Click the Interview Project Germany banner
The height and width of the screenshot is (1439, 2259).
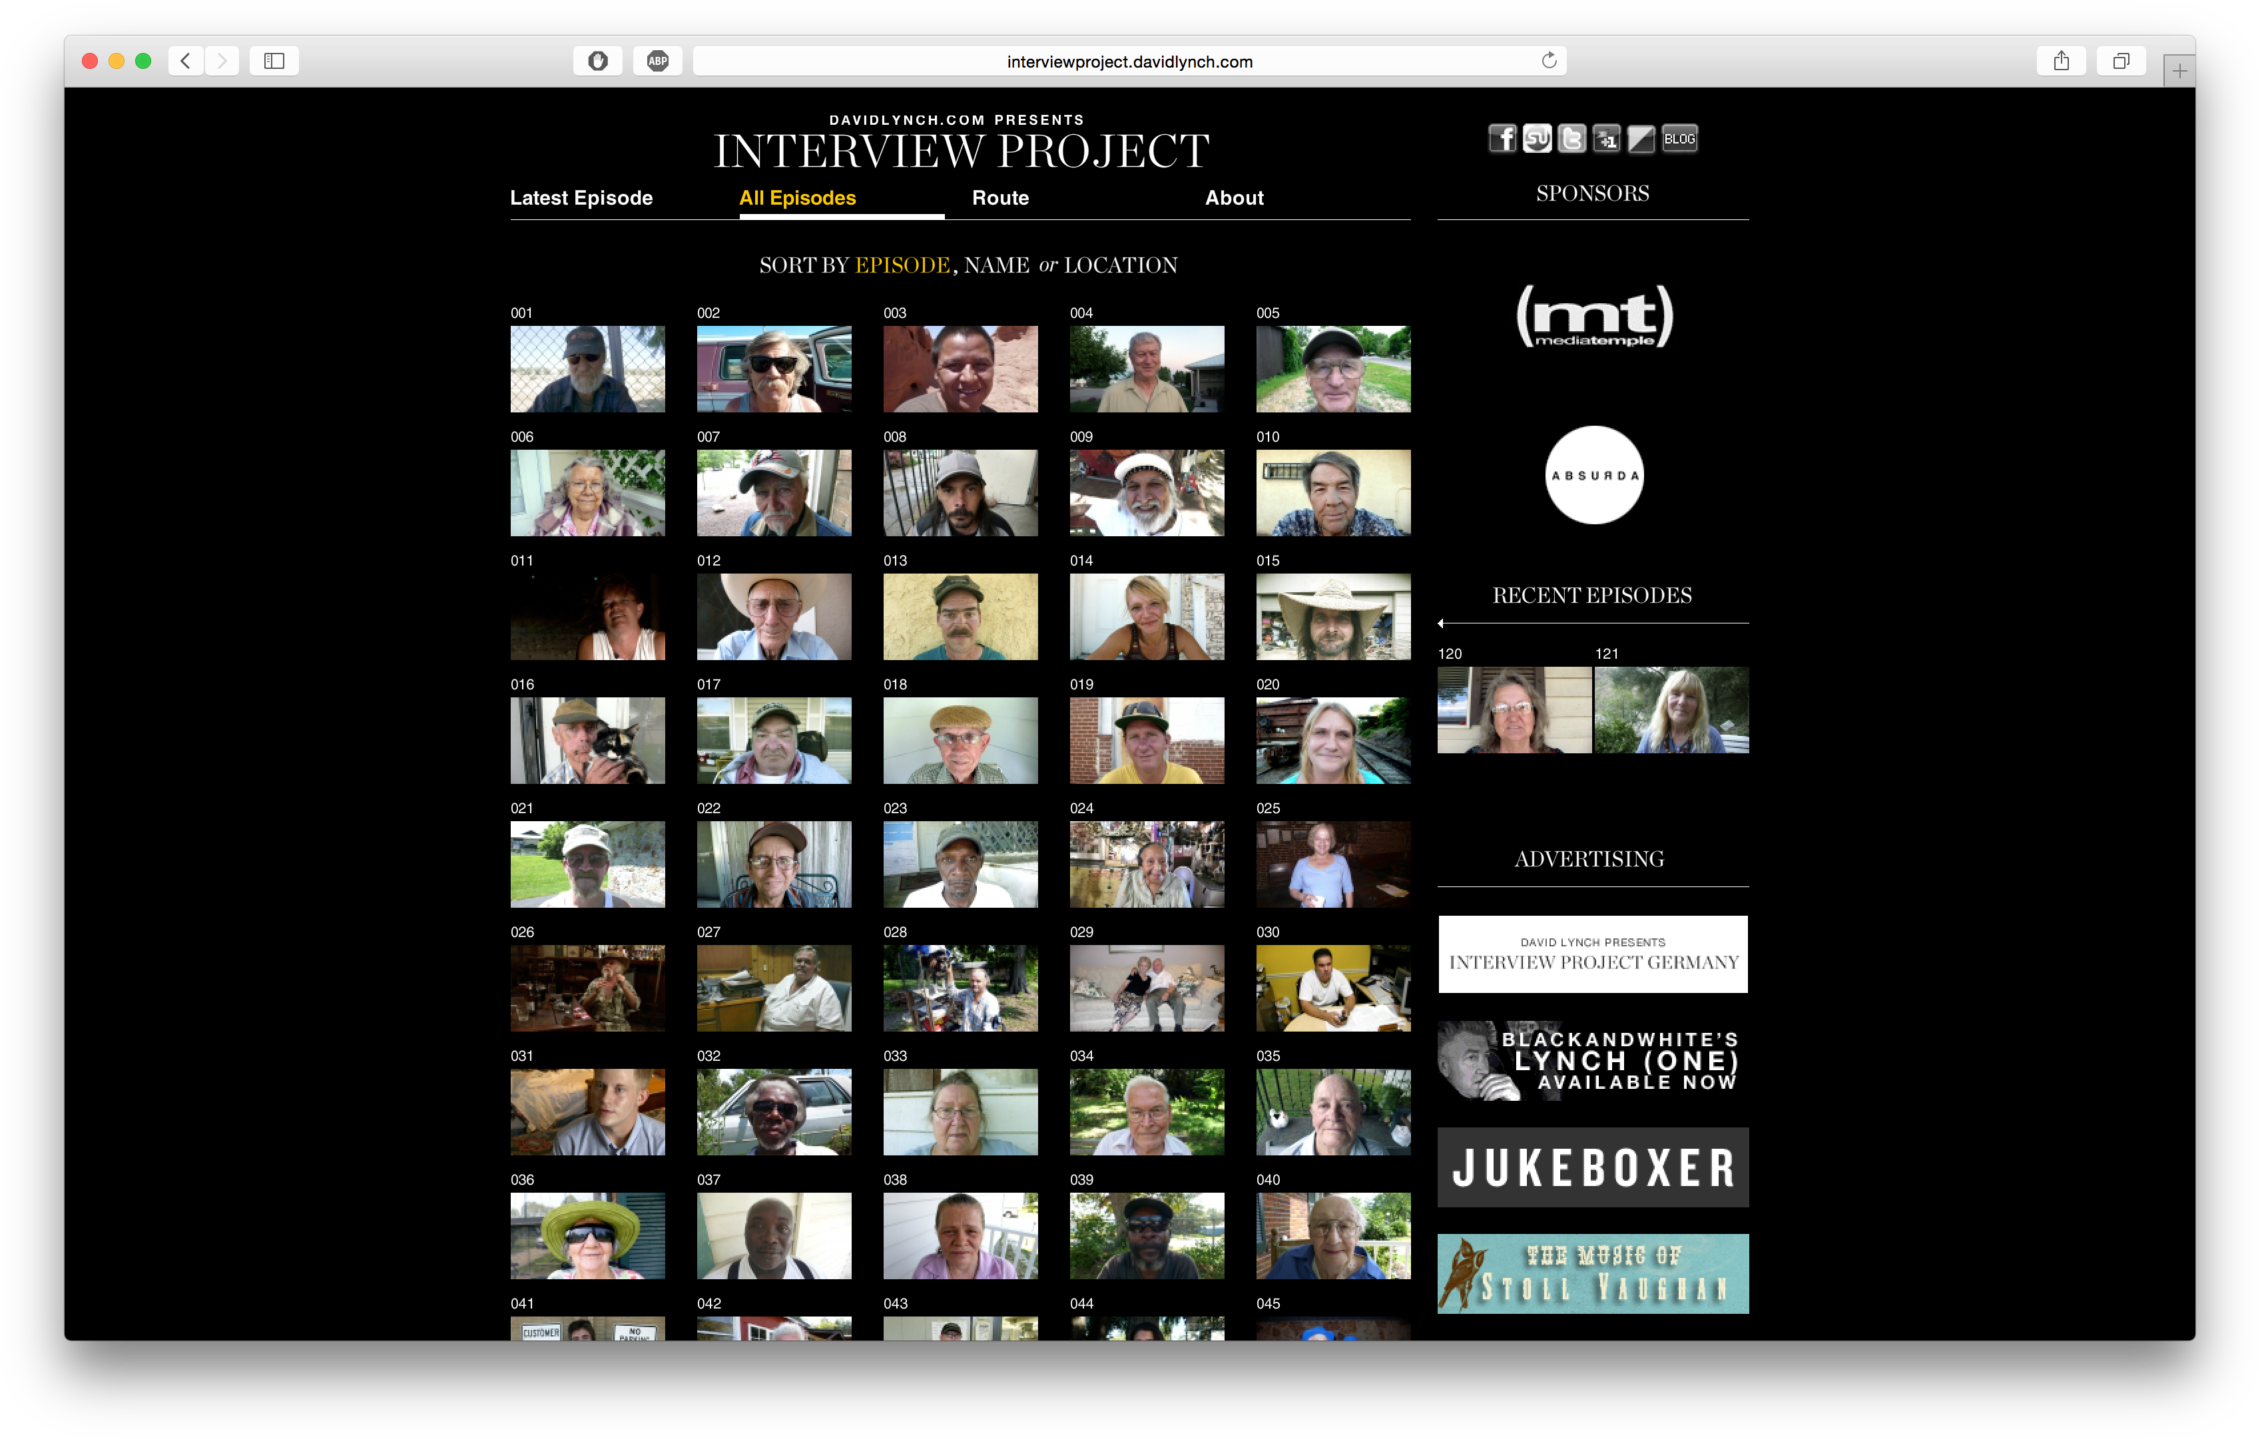(x=1592, y=954)
